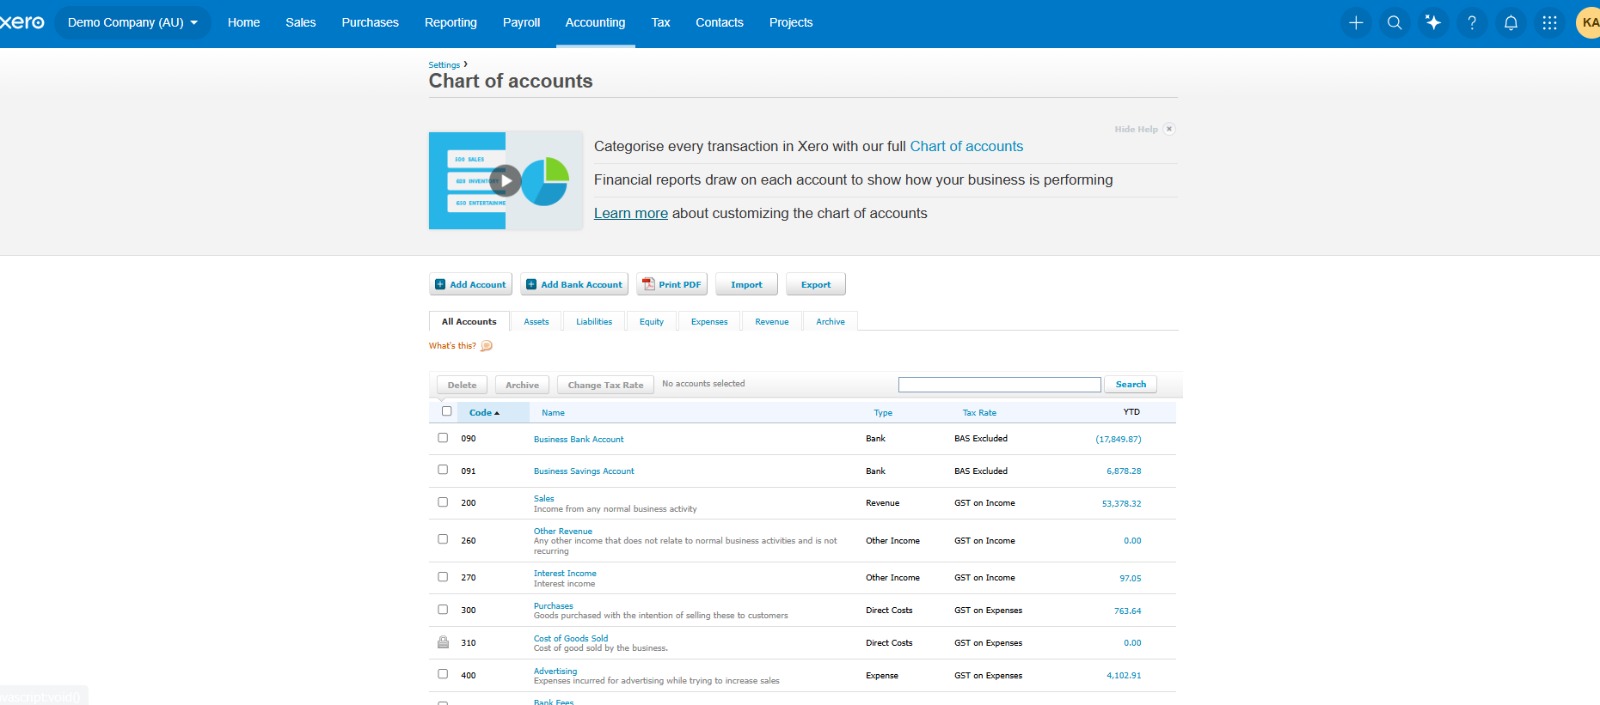Open the 53,378.32 YTD Sales amount
1600x705 pixels.
1121,504
